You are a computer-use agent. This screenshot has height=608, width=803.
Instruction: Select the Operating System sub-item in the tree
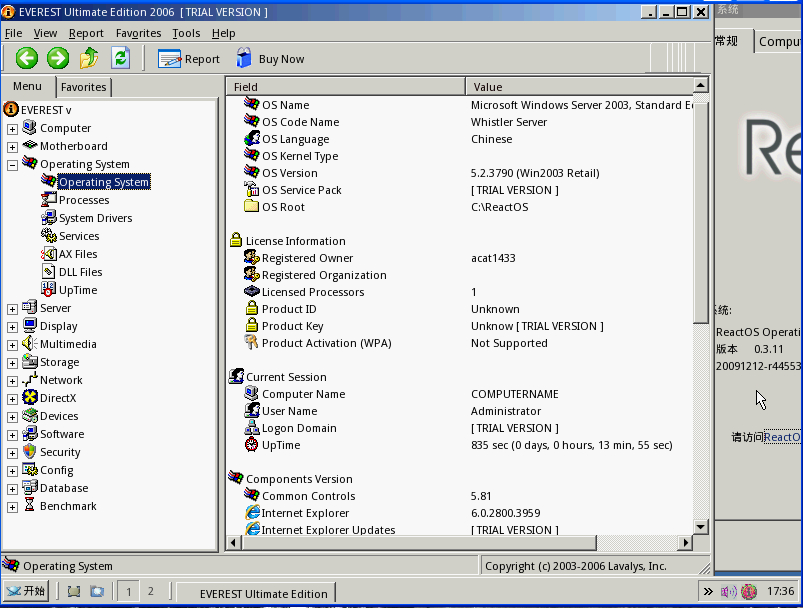[103, 182]
